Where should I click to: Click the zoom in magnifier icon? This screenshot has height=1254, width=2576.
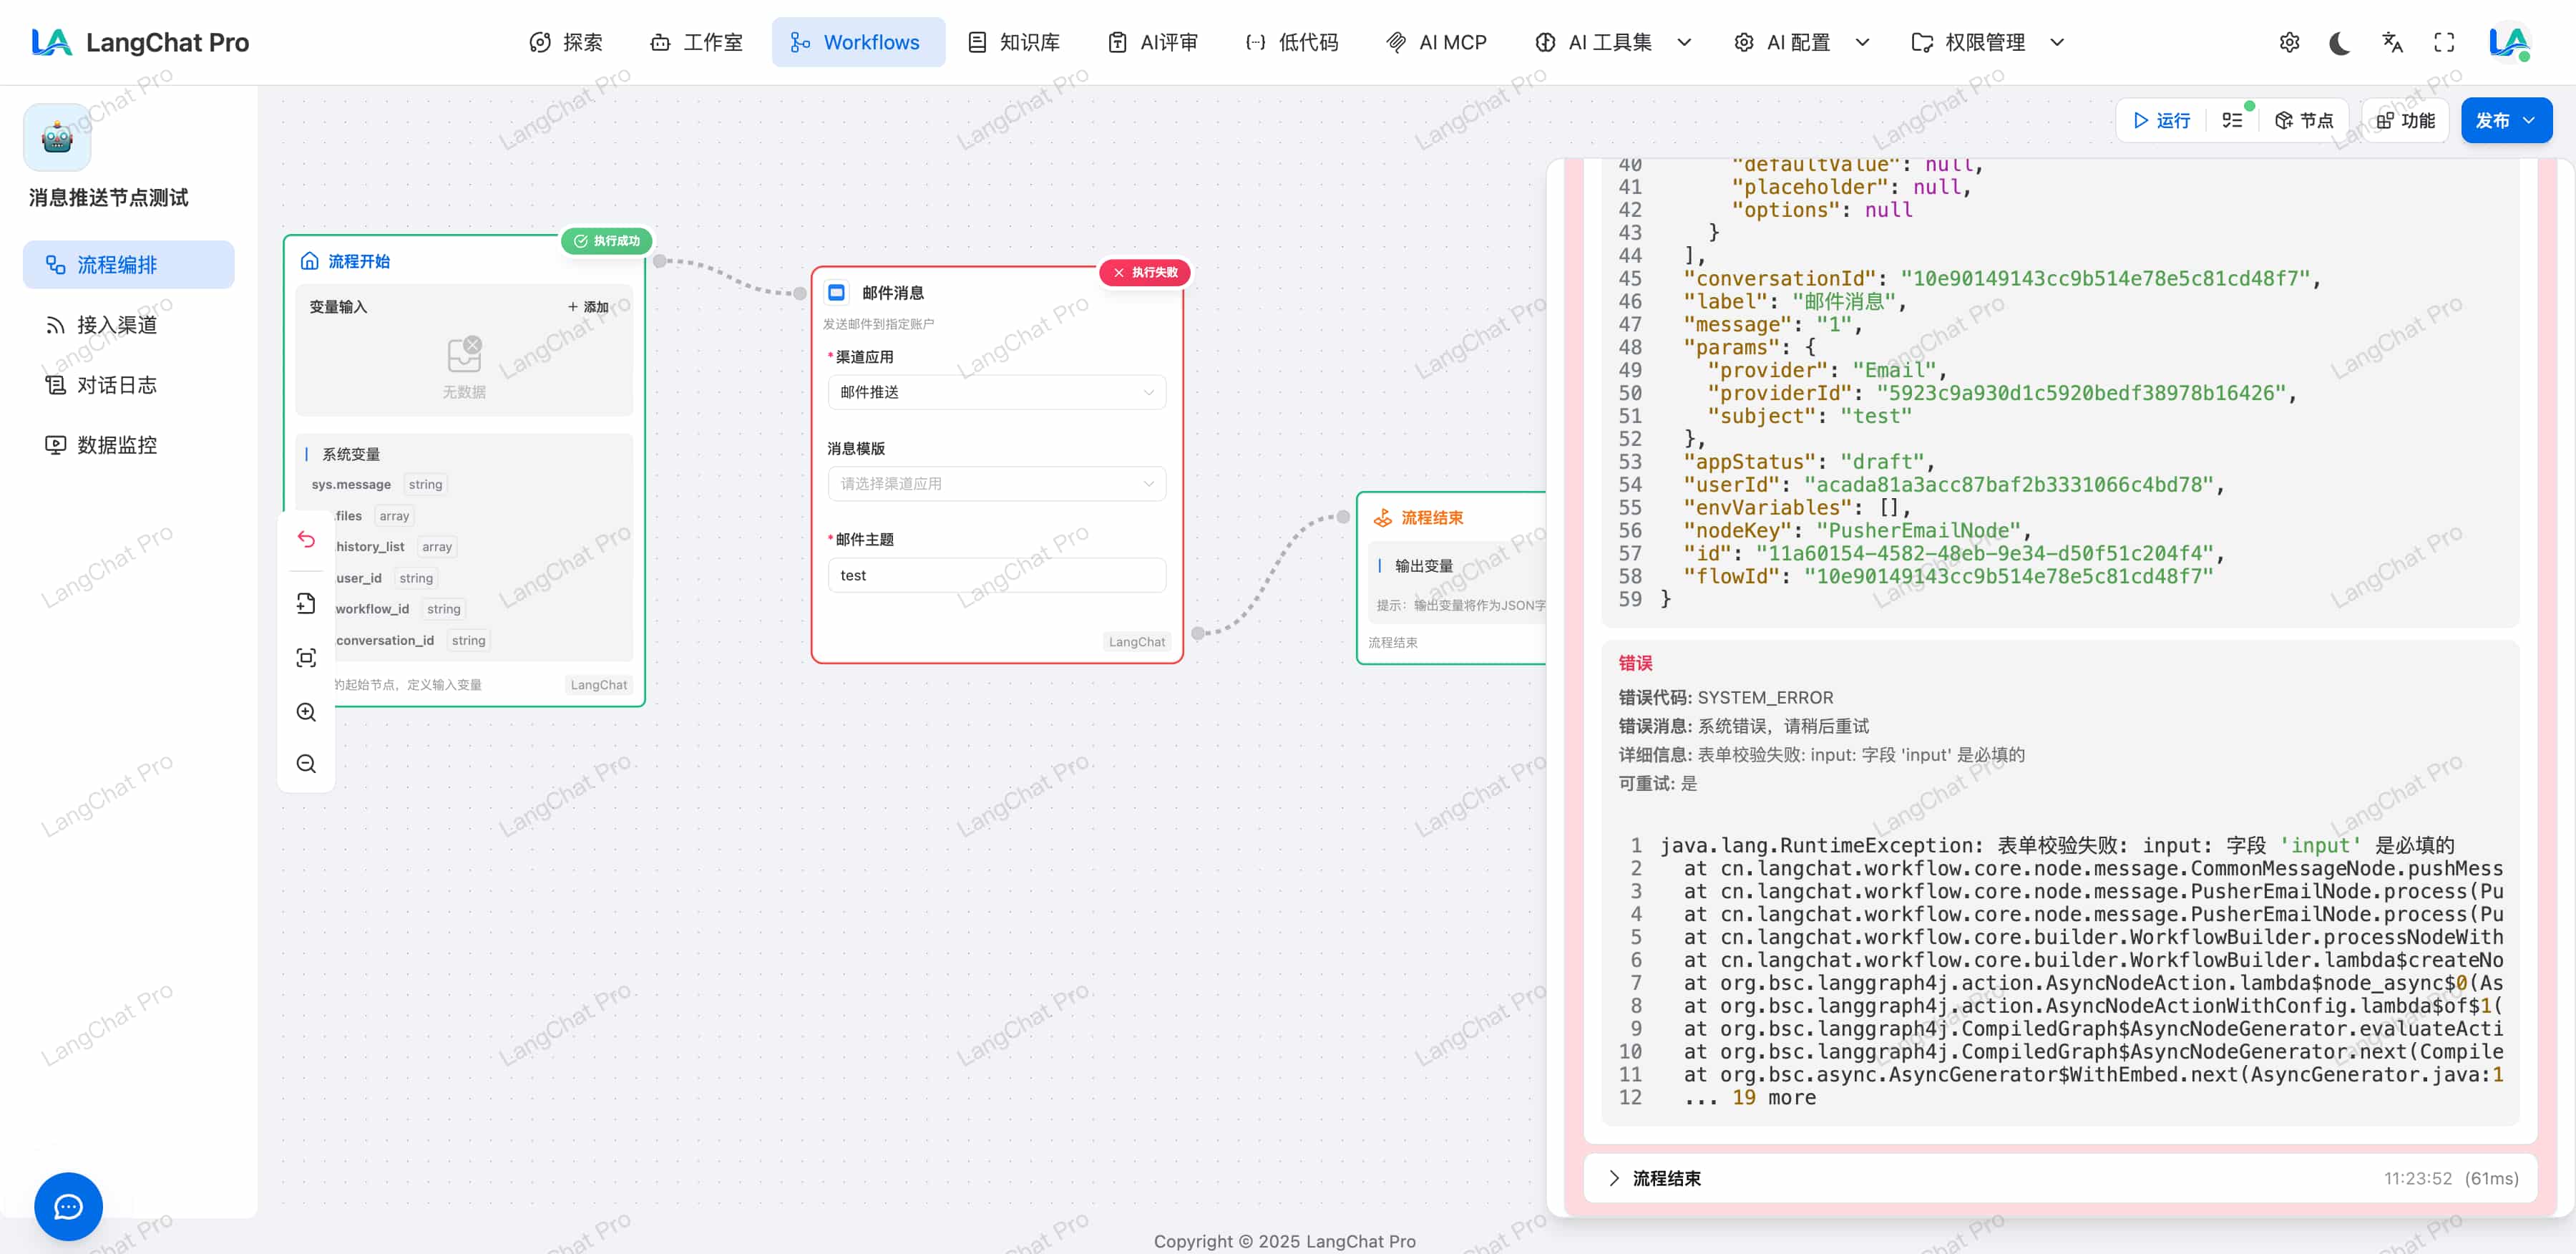coord(306,712)
